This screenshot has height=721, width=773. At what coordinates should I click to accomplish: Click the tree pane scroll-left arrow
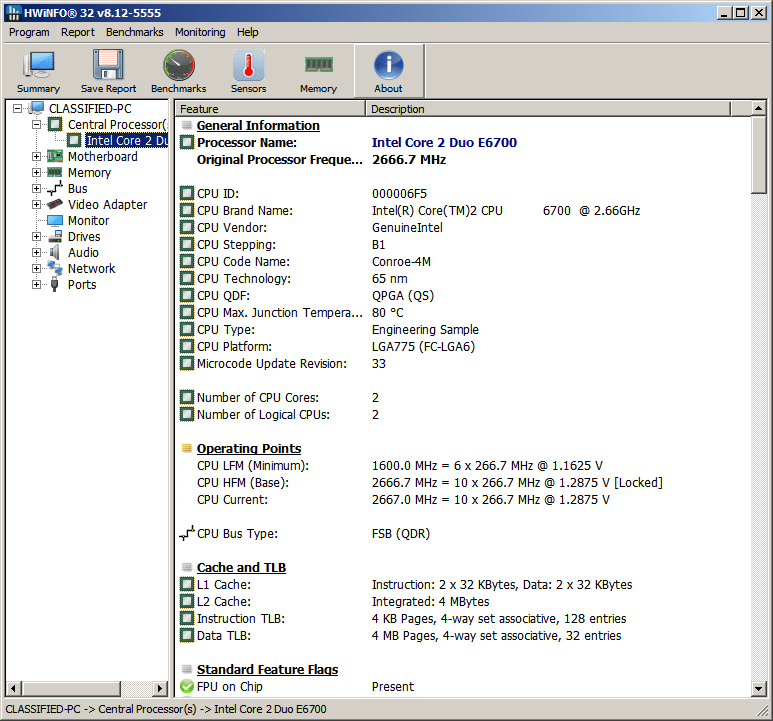(x=14, y=688)
